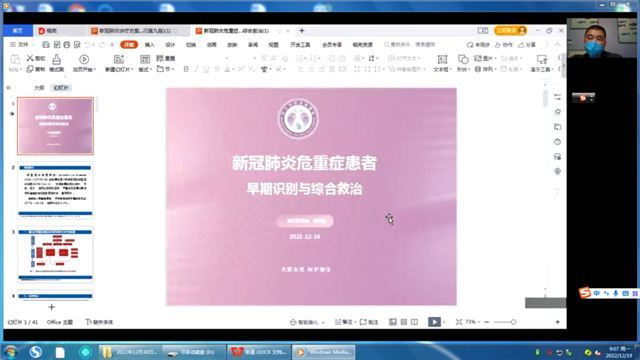Image resolution: width=640 pixels, height=360 pixels.
Task: Start slideshow from current slide play icon
Action: [84, 60]
